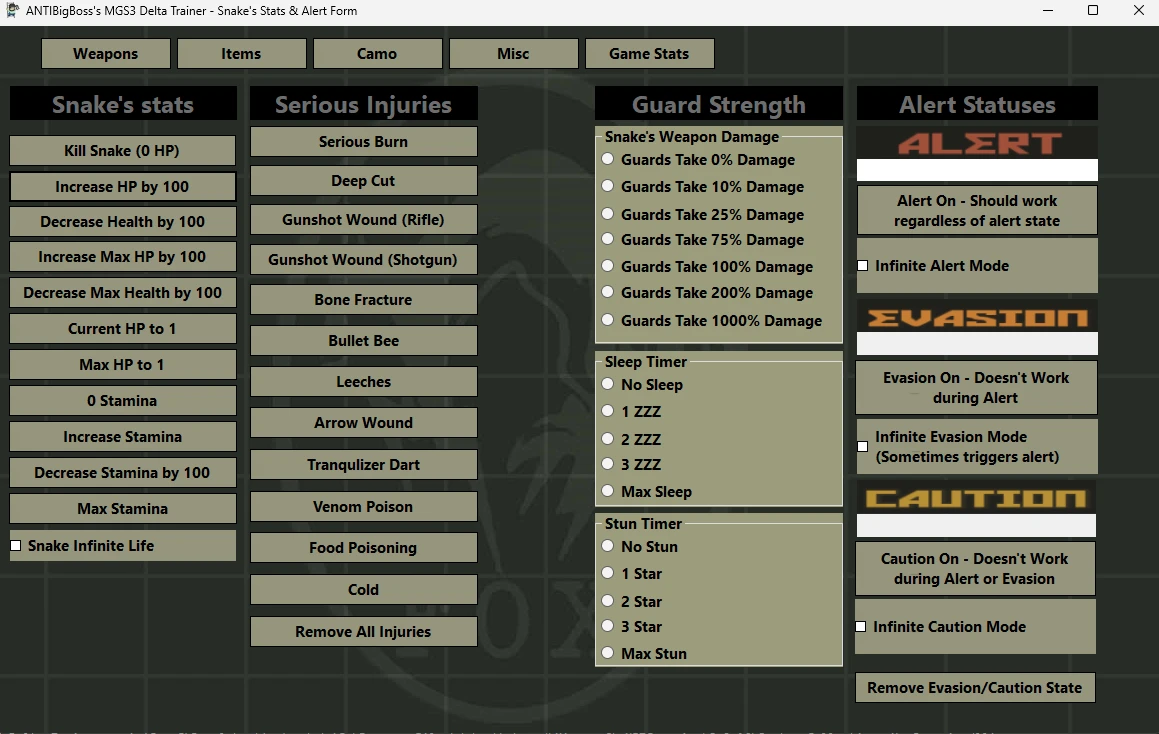Go to Game Stats tab

click(649, 54)
